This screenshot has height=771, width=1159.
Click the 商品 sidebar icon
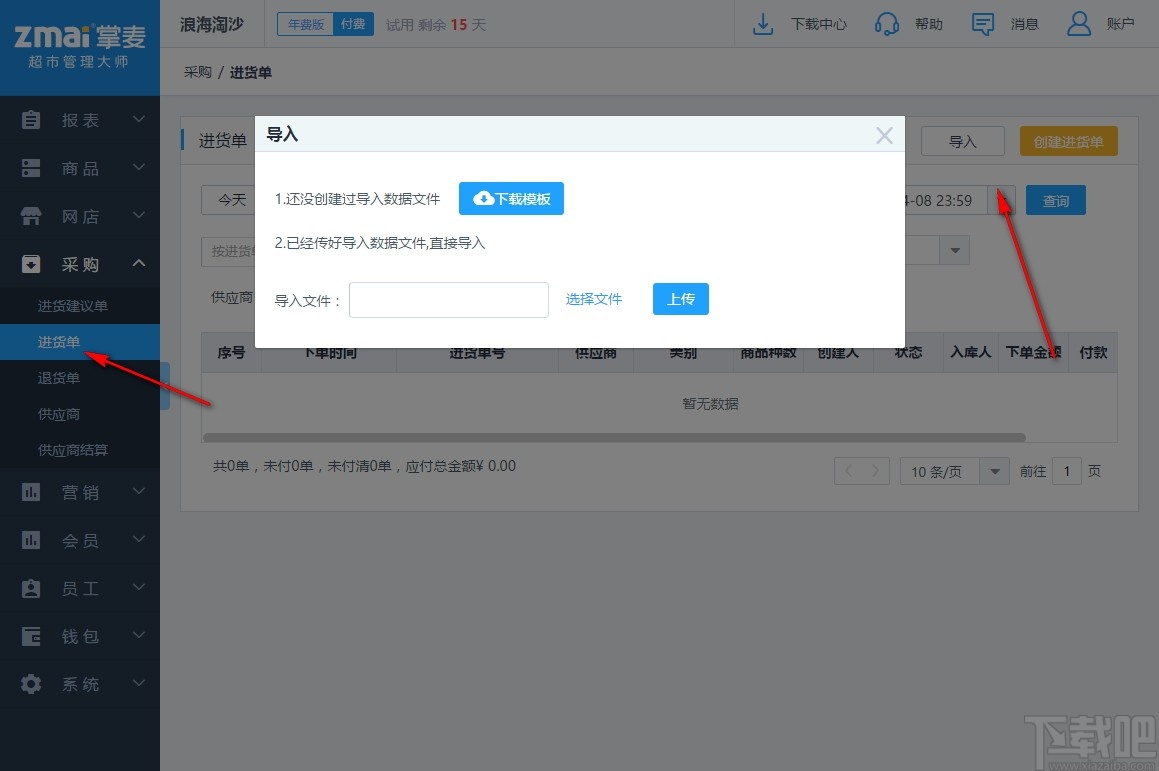(x=30, y=167)
